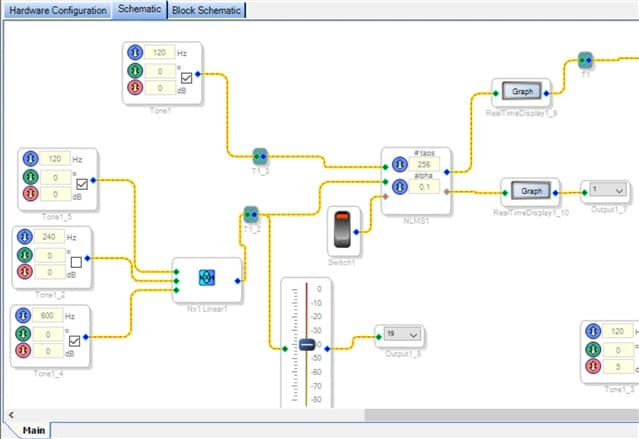Toggle the Tone1_5 enable checkbox

(x=82, y=184)
